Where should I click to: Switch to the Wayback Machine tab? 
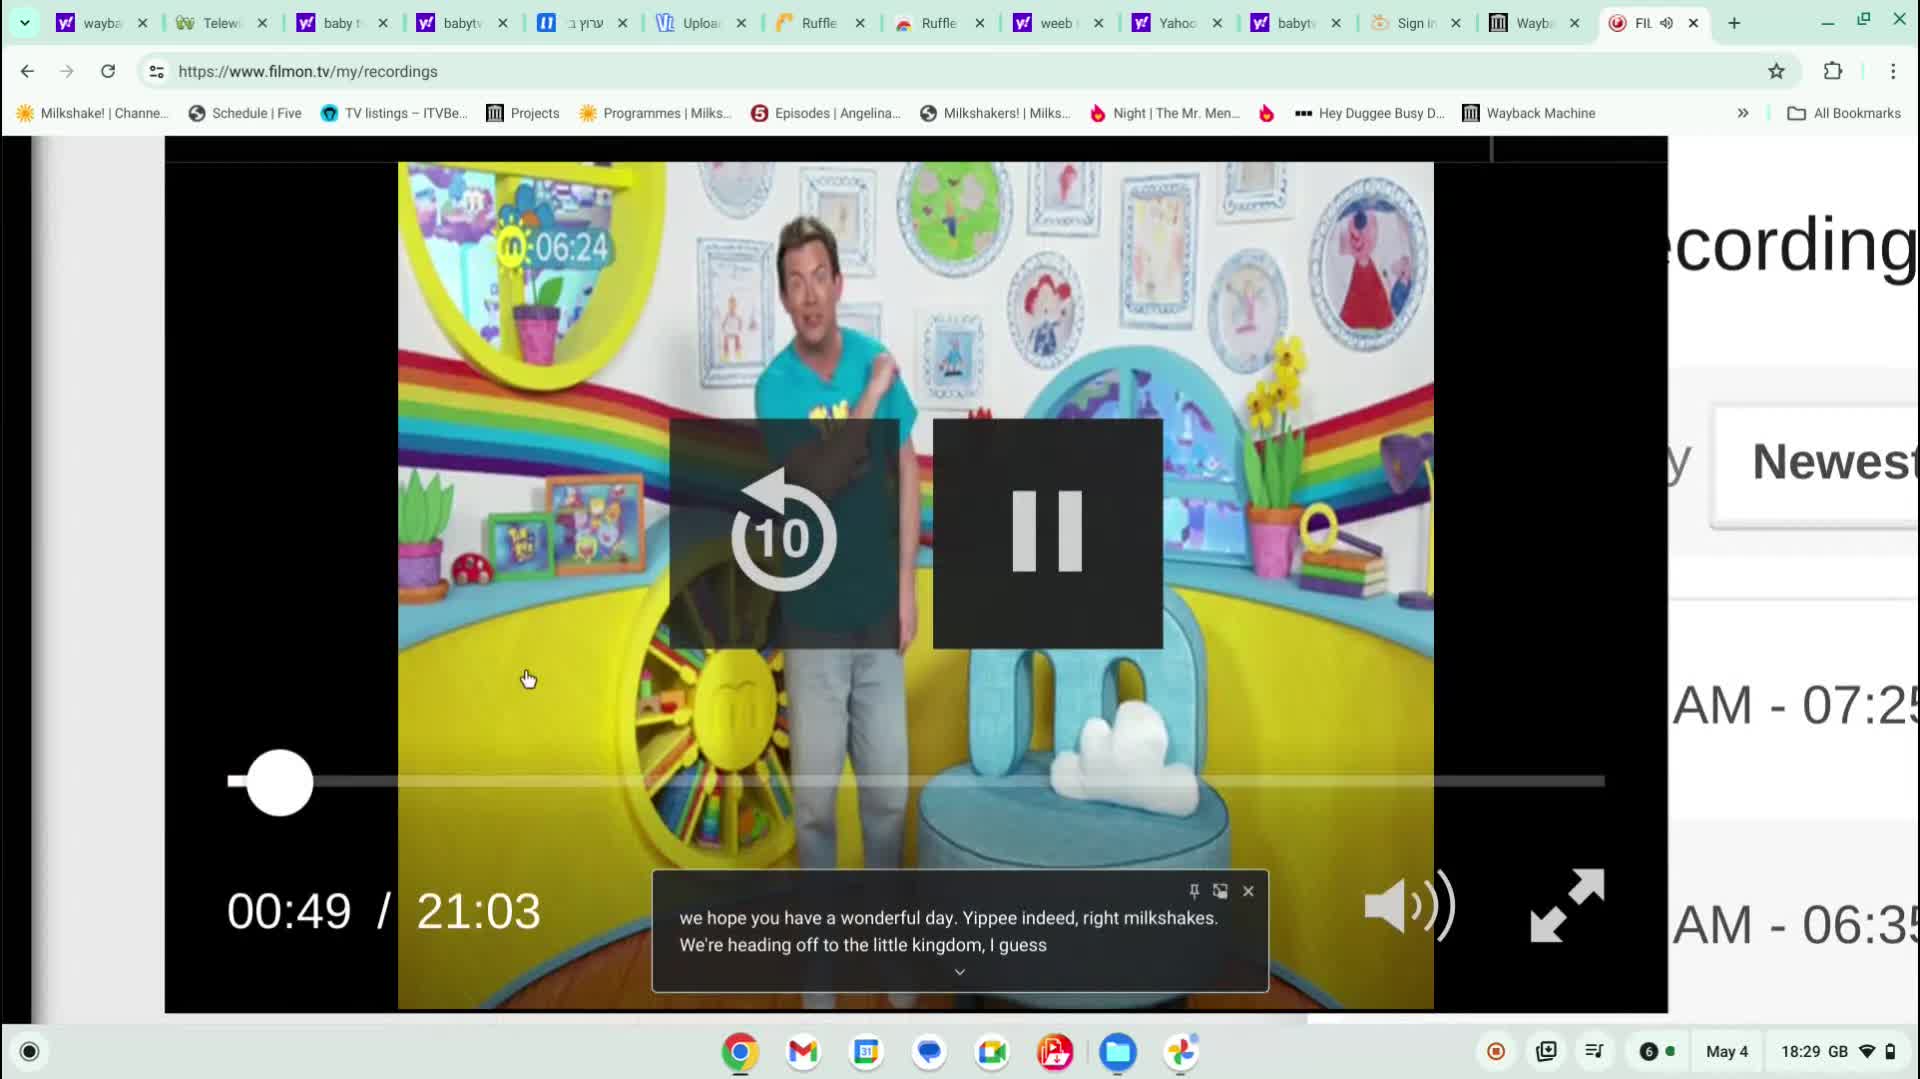[1532, 22]
